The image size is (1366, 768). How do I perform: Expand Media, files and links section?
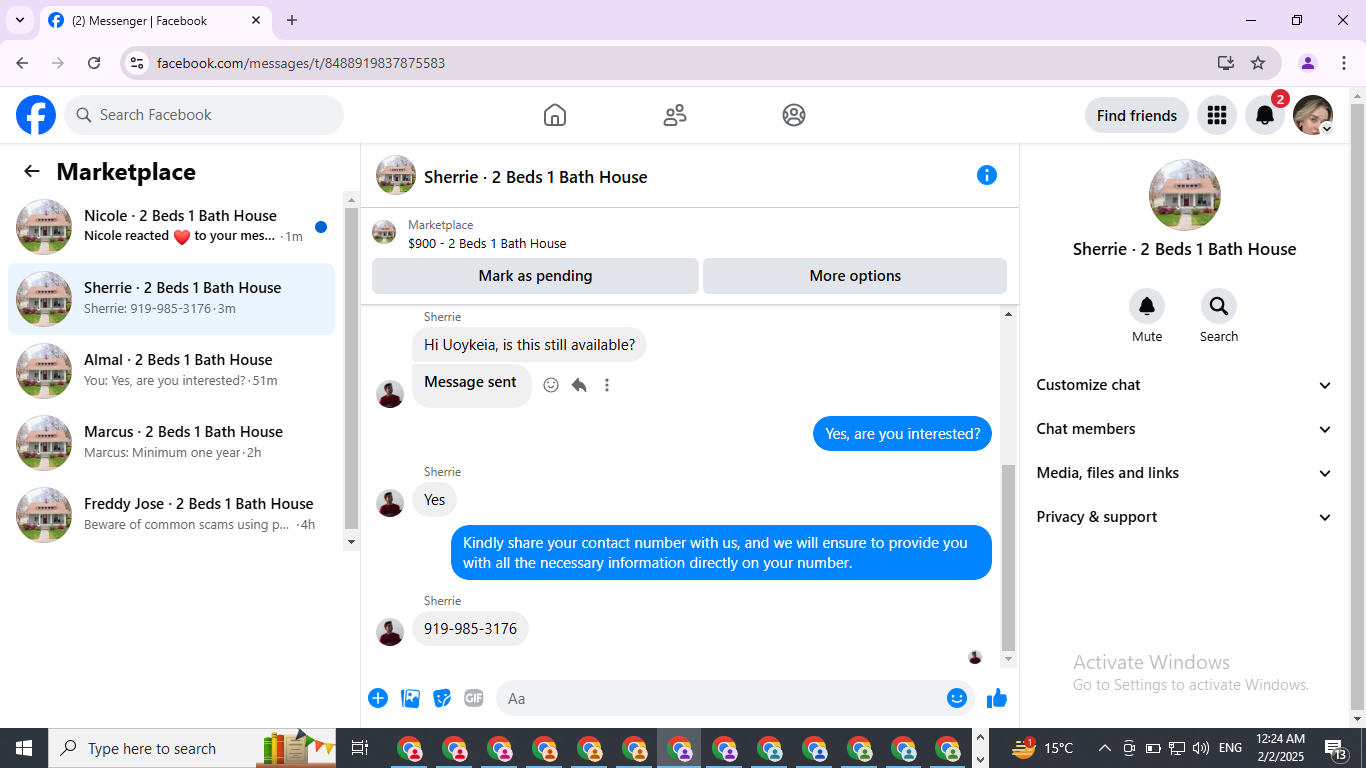[1184, 473]
